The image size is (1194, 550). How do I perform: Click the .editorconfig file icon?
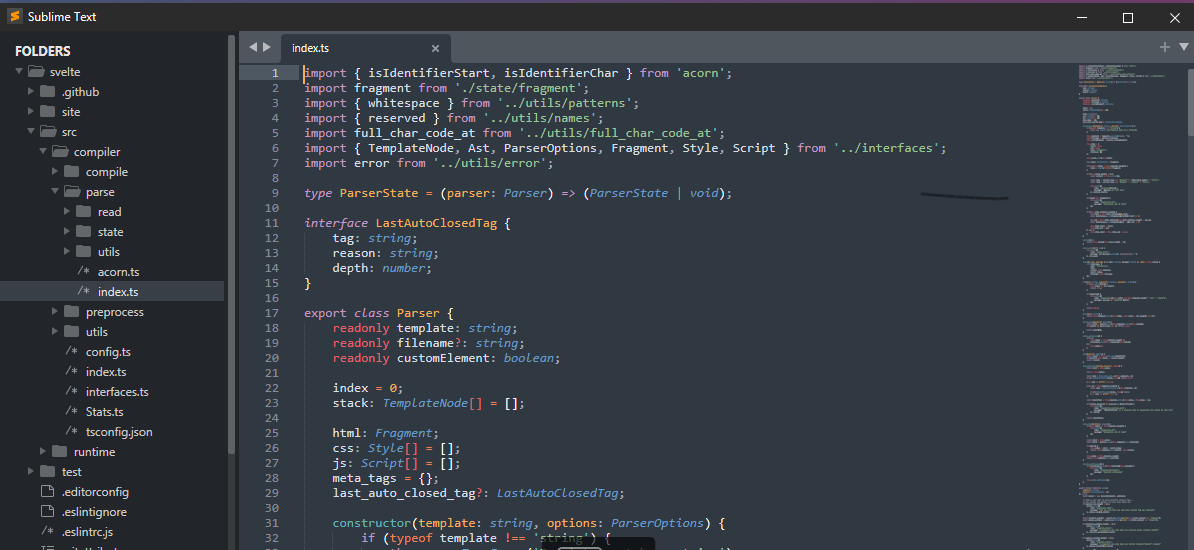coord(47,492)
